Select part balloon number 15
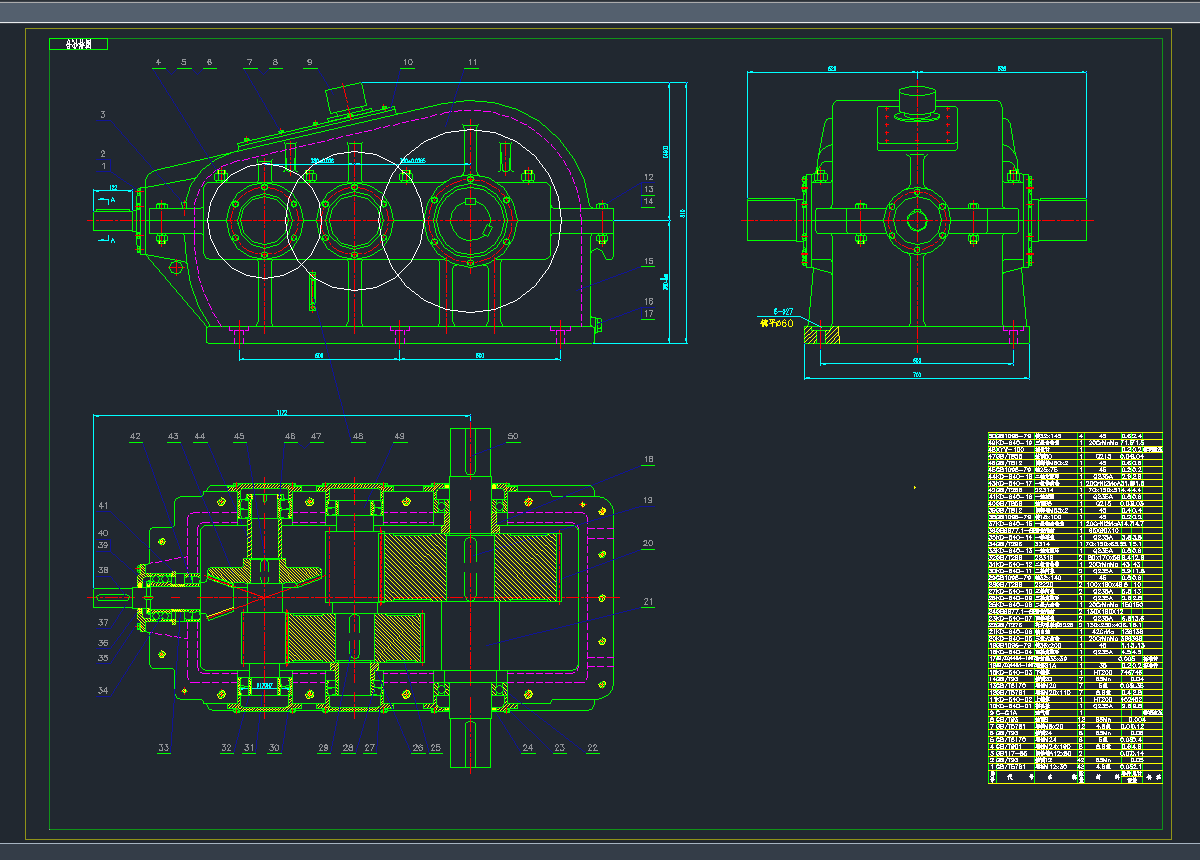The height and width of the screenshot is (860, 1200). tap(648, 262)
